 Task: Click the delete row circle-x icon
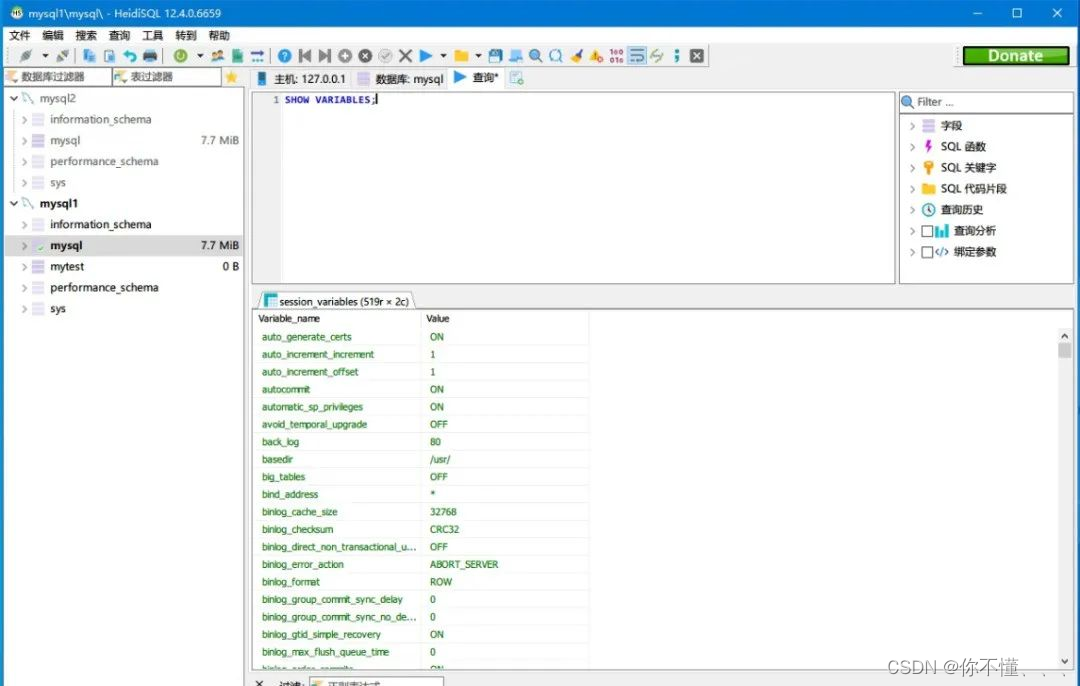click(365, 56)
